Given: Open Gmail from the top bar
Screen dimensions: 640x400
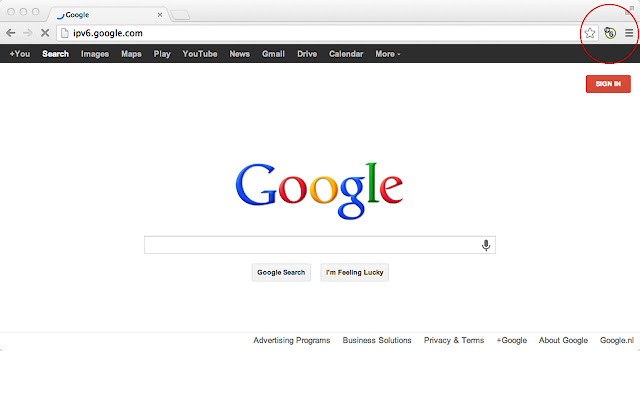Looking at the screenshot, I should click(273, 54).
